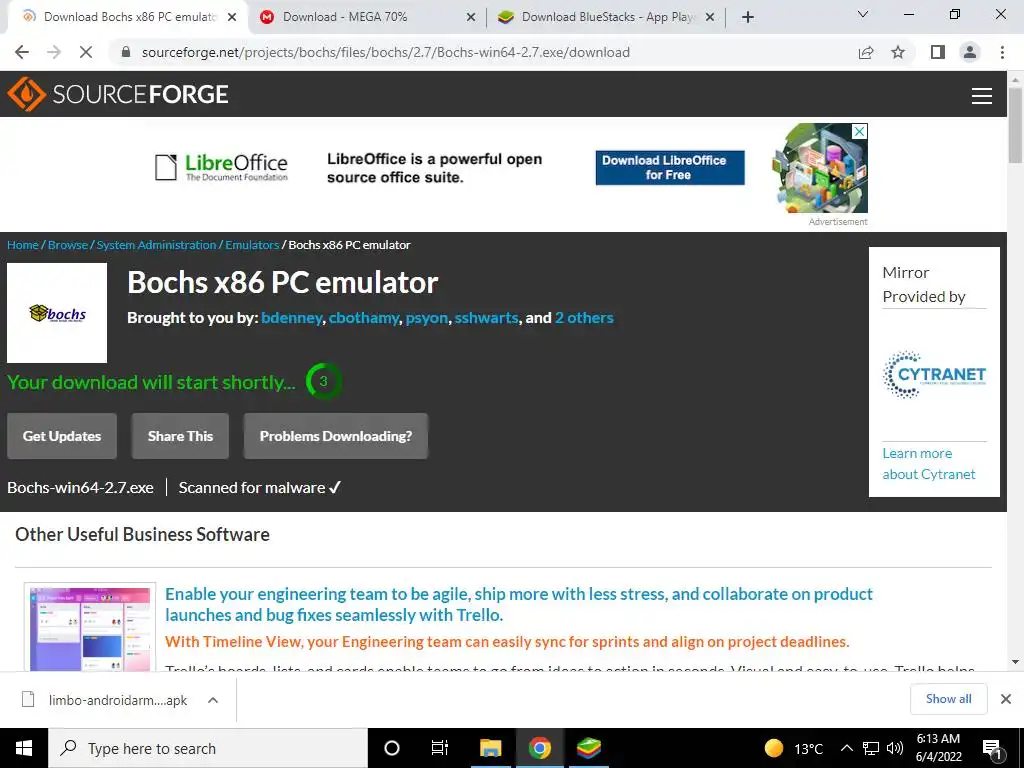Click the download countdown timer circle

click(x=323, y=381)
